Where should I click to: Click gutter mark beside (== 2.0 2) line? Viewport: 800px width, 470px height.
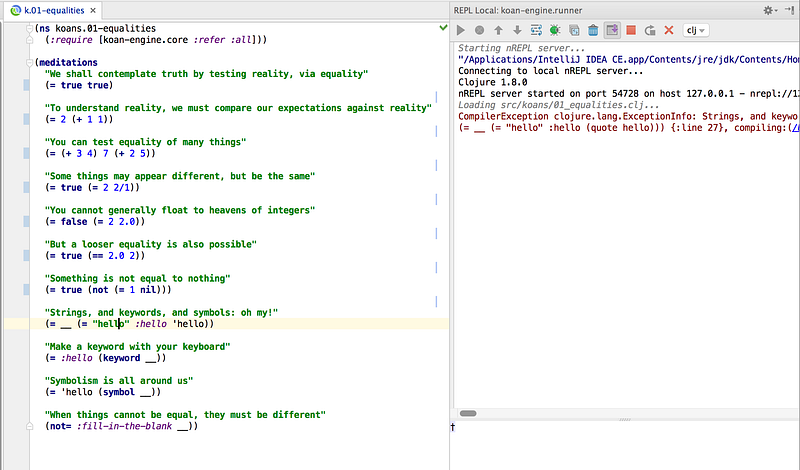[27, 256]
